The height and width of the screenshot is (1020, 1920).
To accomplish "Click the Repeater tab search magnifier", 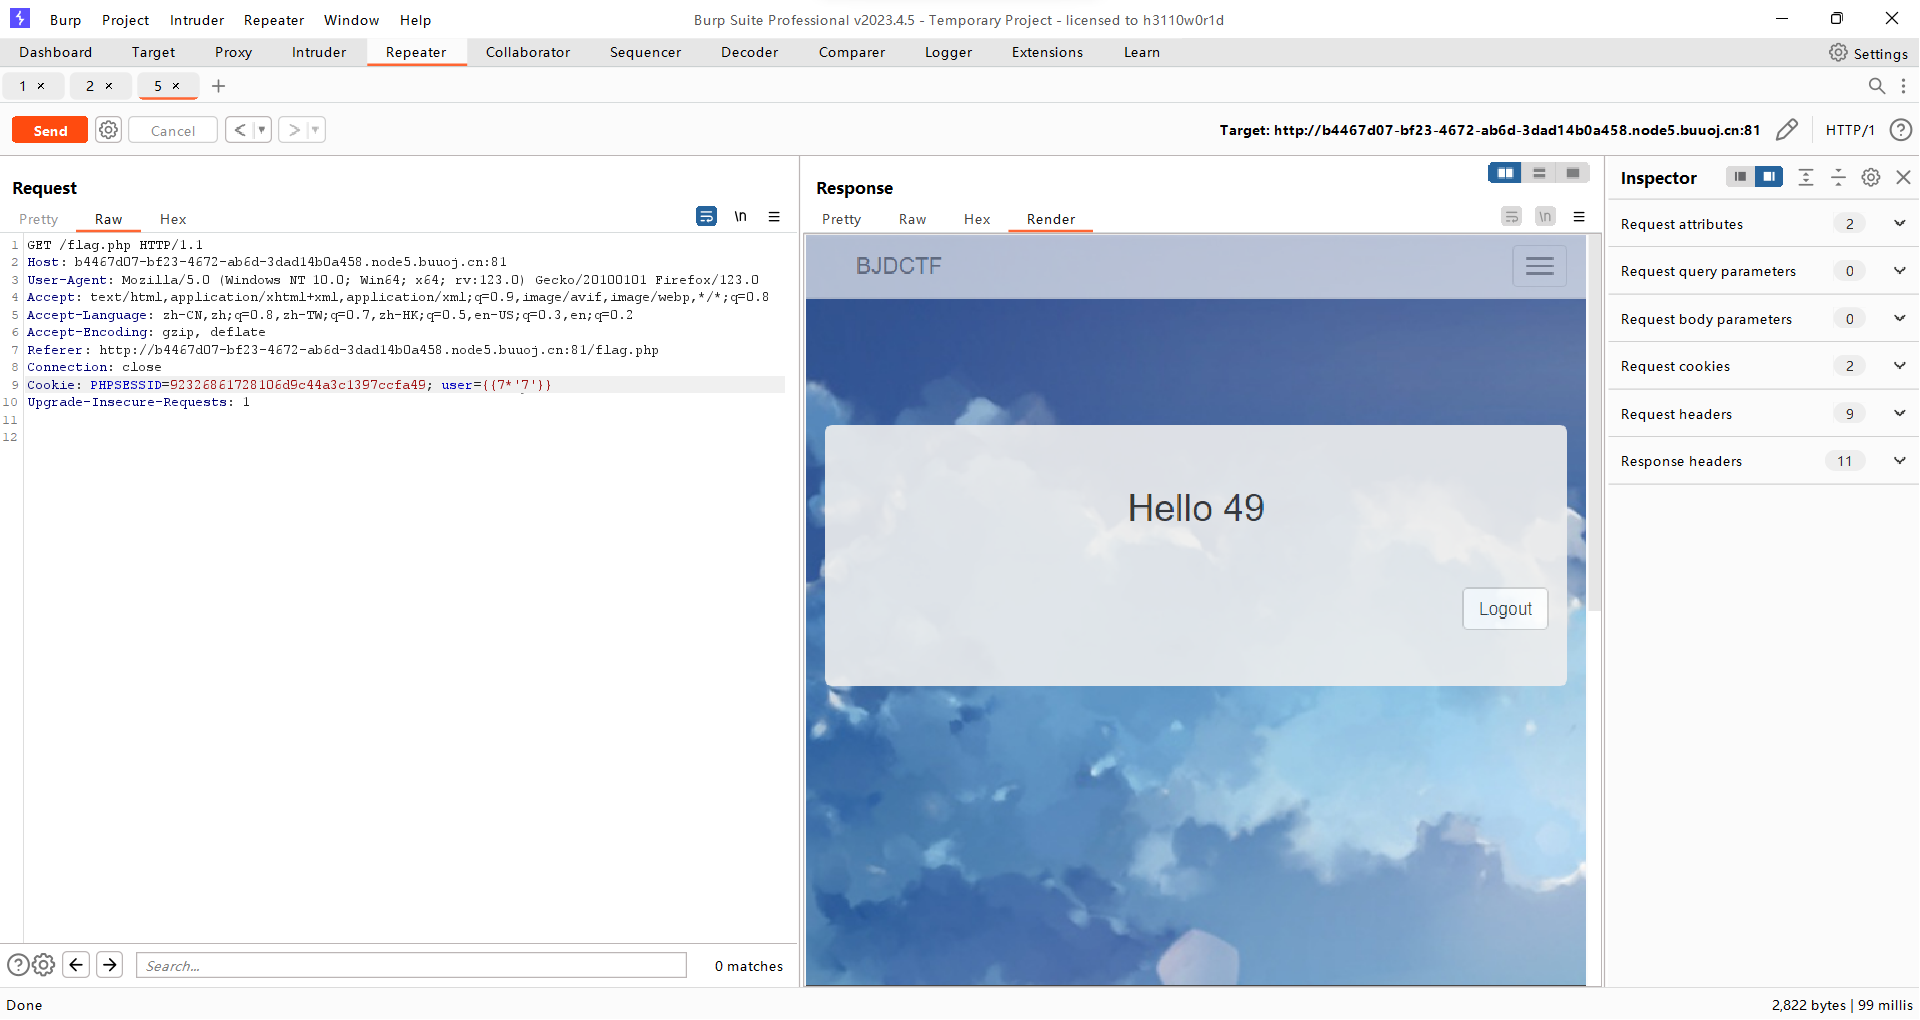I will [x=1877, y=86].
